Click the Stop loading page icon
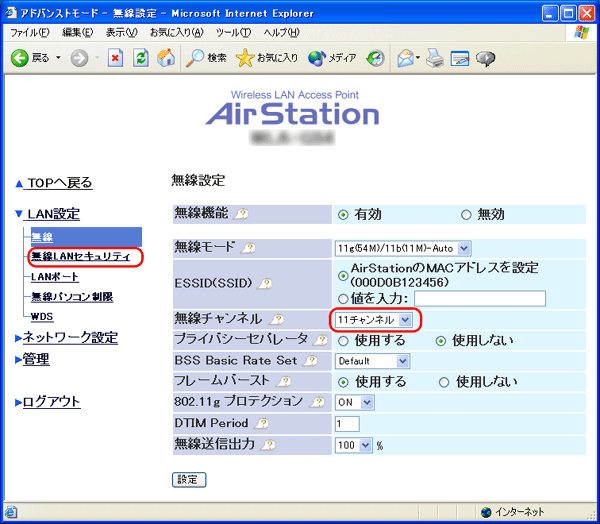The image size is (600, 524). [115, 58]
